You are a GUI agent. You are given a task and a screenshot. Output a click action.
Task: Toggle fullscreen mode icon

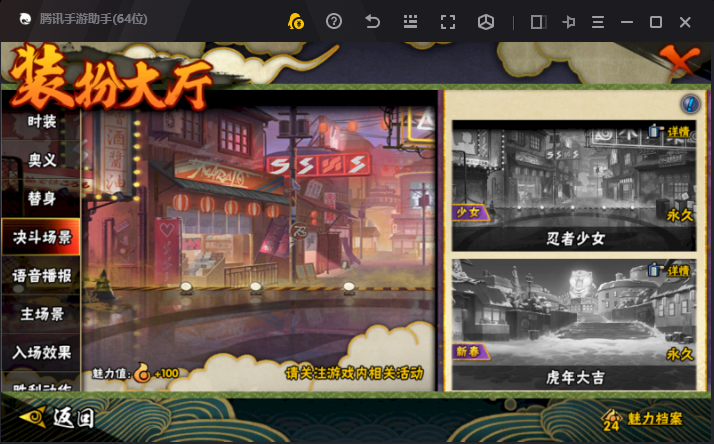448,21
